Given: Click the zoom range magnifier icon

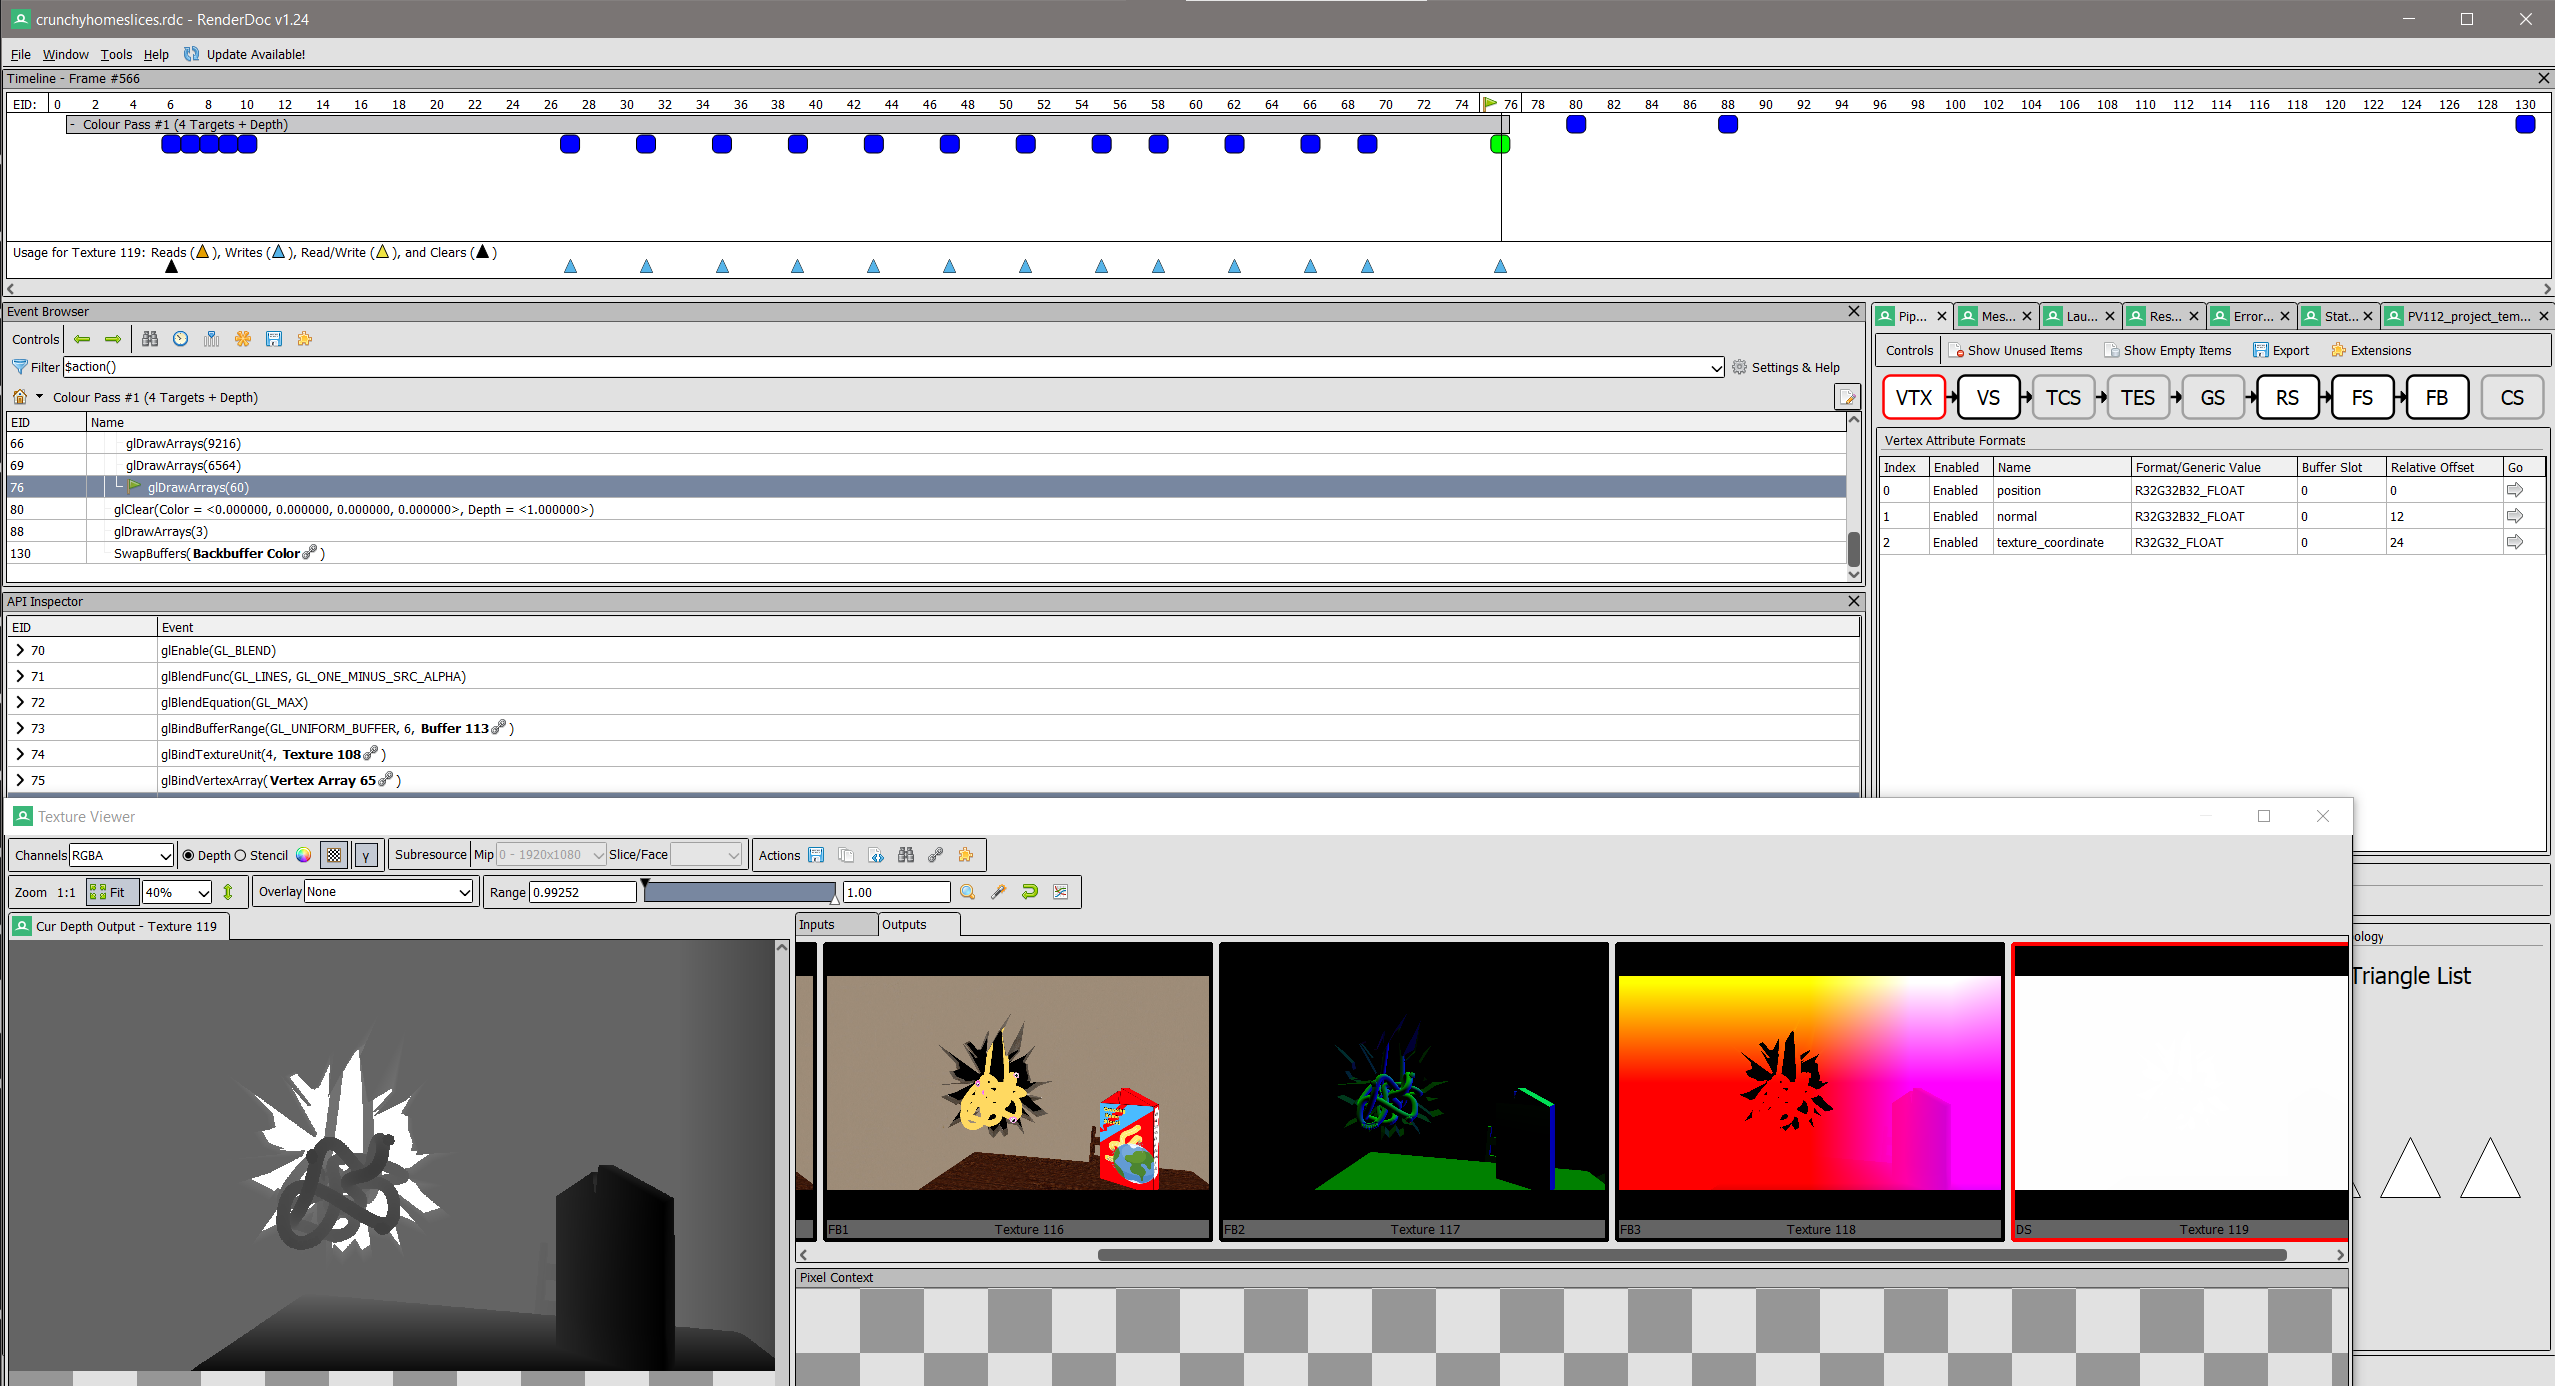Looking at the screenshot, I should click(967, 892).
